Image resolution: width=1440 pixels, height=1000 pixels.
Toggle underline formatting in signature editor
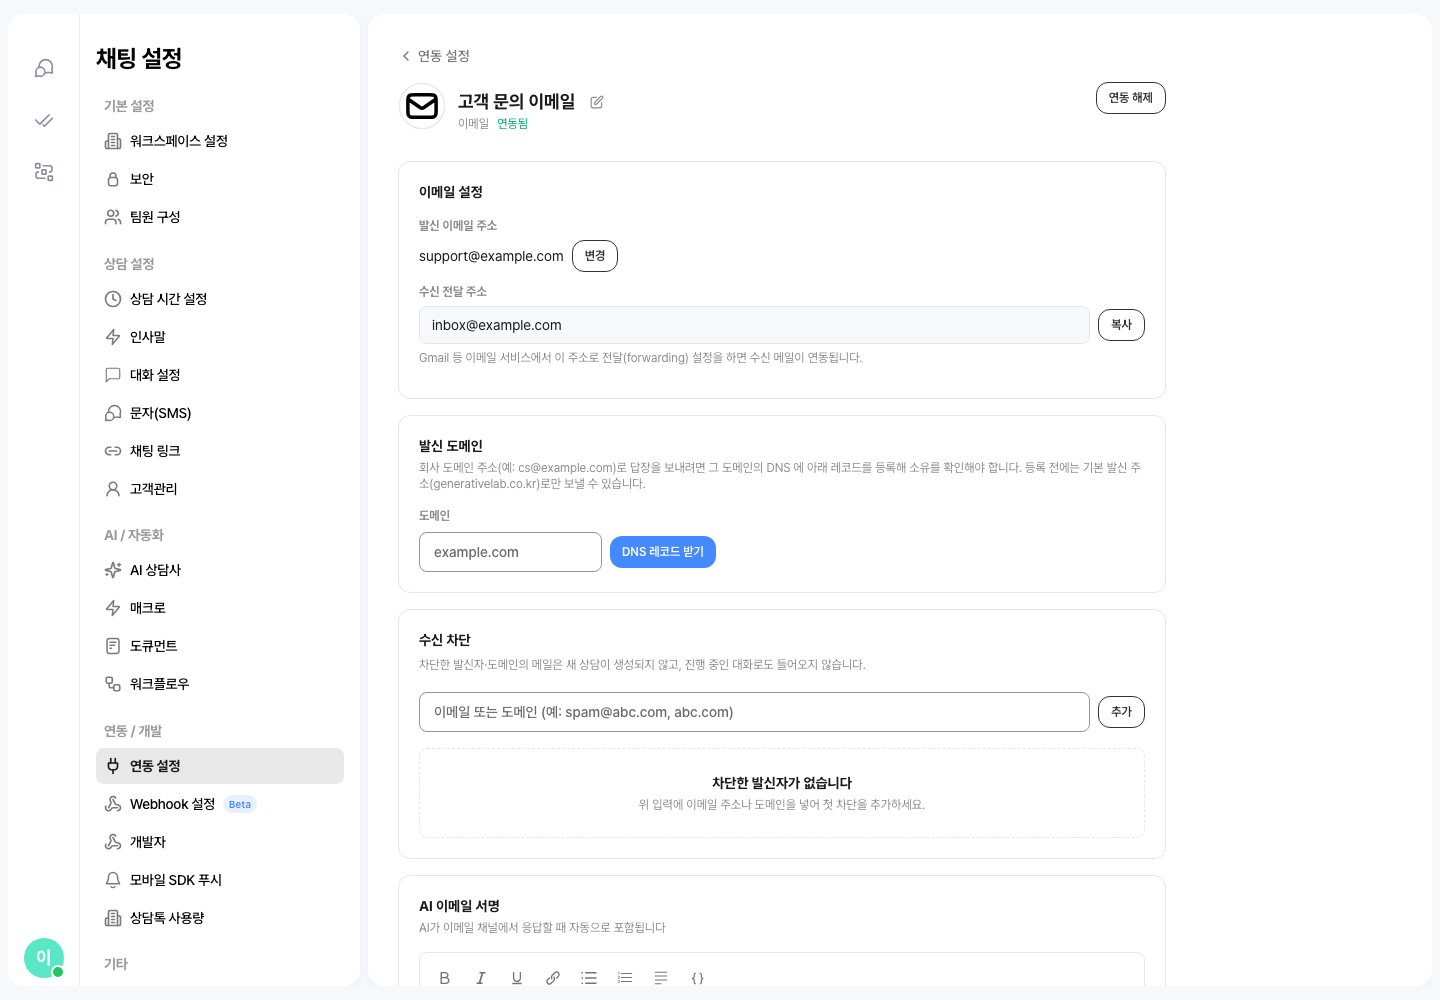tap(517, 978)
